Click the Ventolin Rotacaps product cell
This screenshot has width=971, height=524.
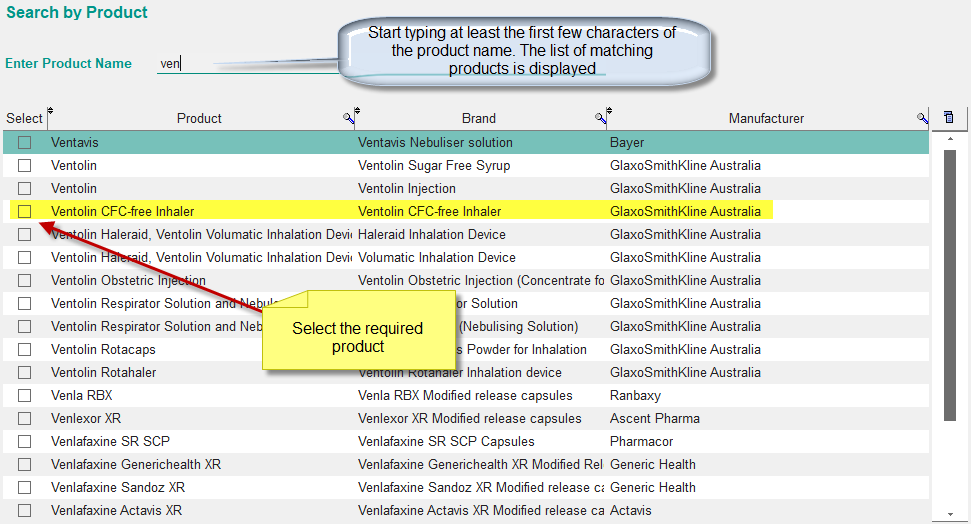coord(103,349)
